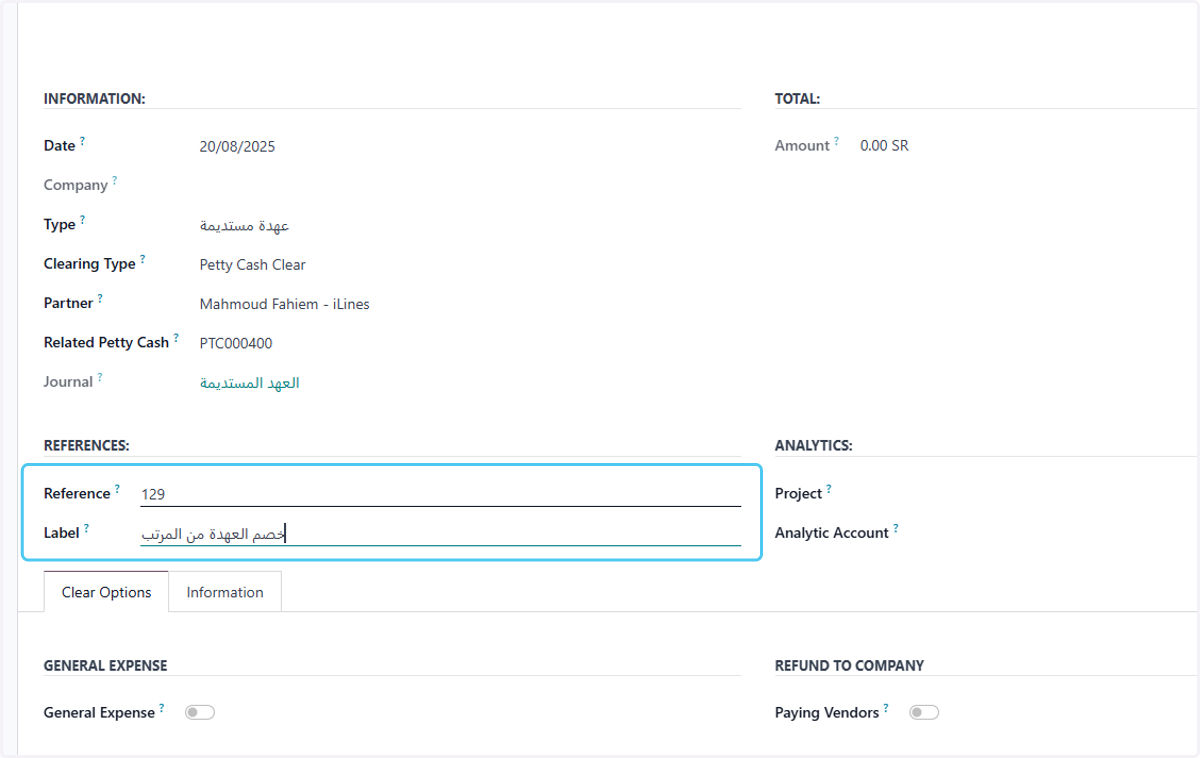This screenshot has width=1200, height=758.
Task: Enable the Paying Vendors switch
Action: (924, 712)
